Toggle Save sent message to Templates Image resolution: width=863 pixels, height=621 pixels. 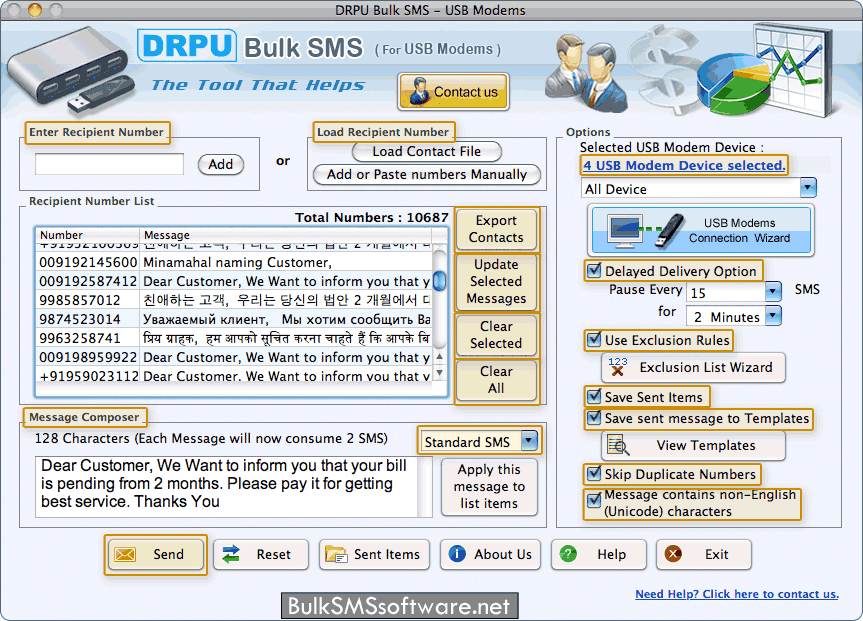coord(594,418)
